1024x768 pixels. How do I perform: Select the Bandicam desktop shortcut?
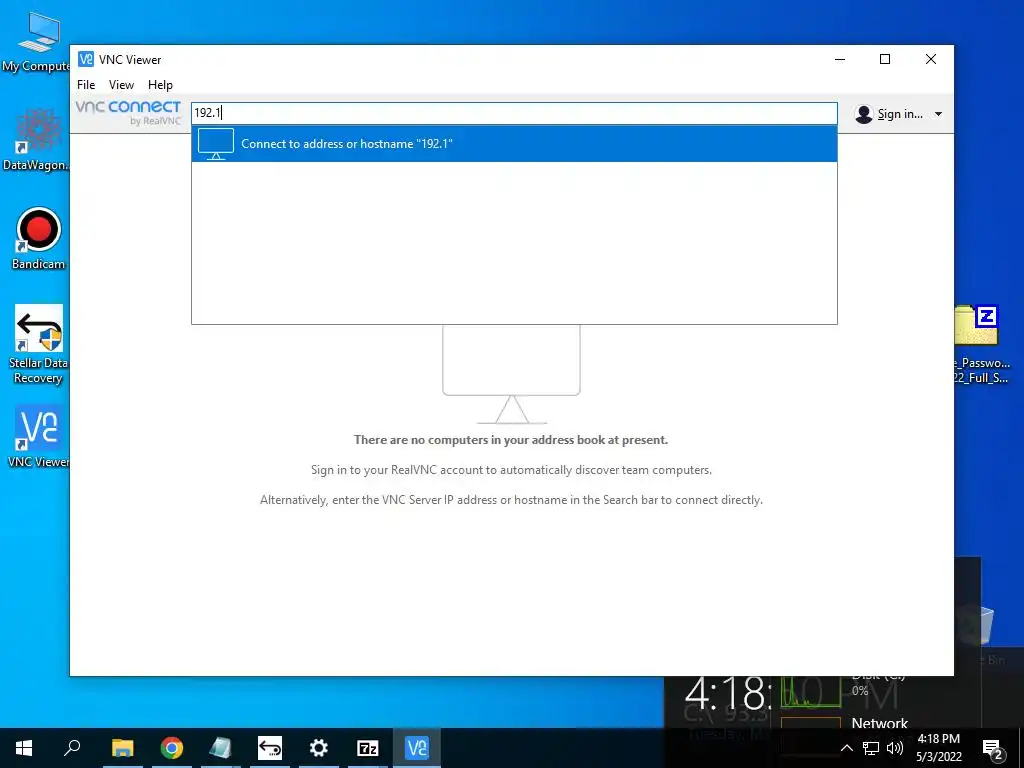pos(39,238)
